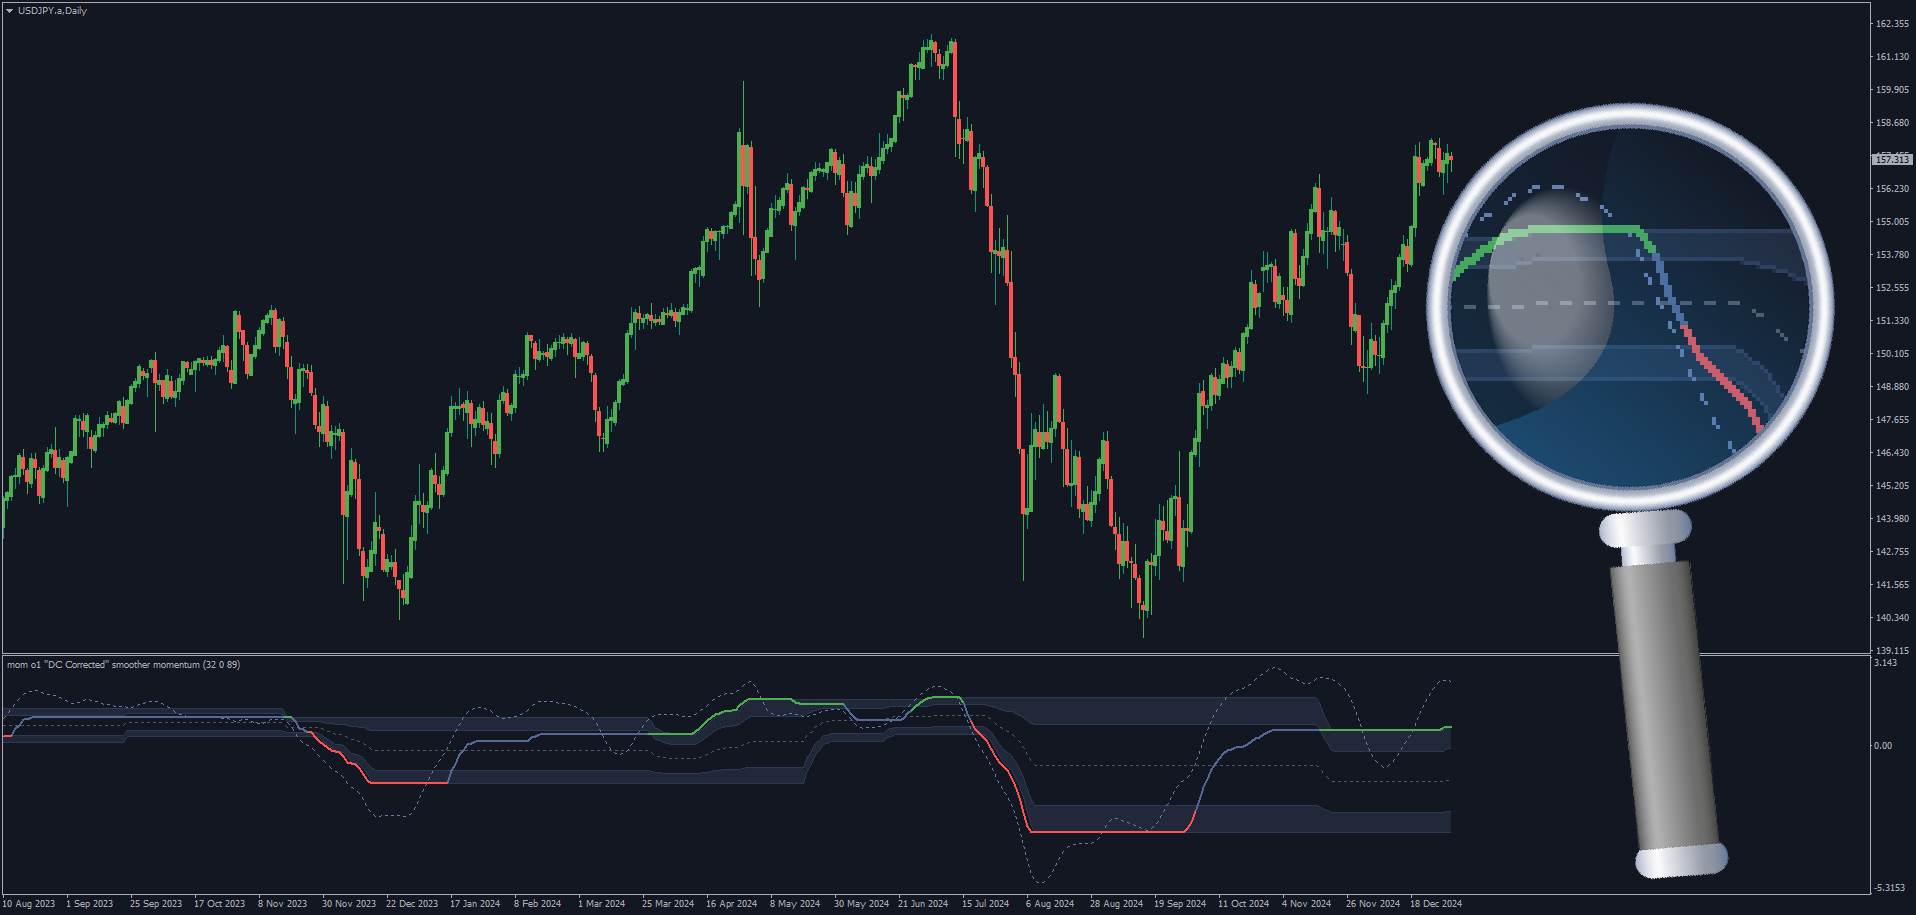Open the dropdown arrow beside USDJPY.a,Daily
This screenshot has width=1916, height=915.
pyautogui.click(x=9, y=11)
